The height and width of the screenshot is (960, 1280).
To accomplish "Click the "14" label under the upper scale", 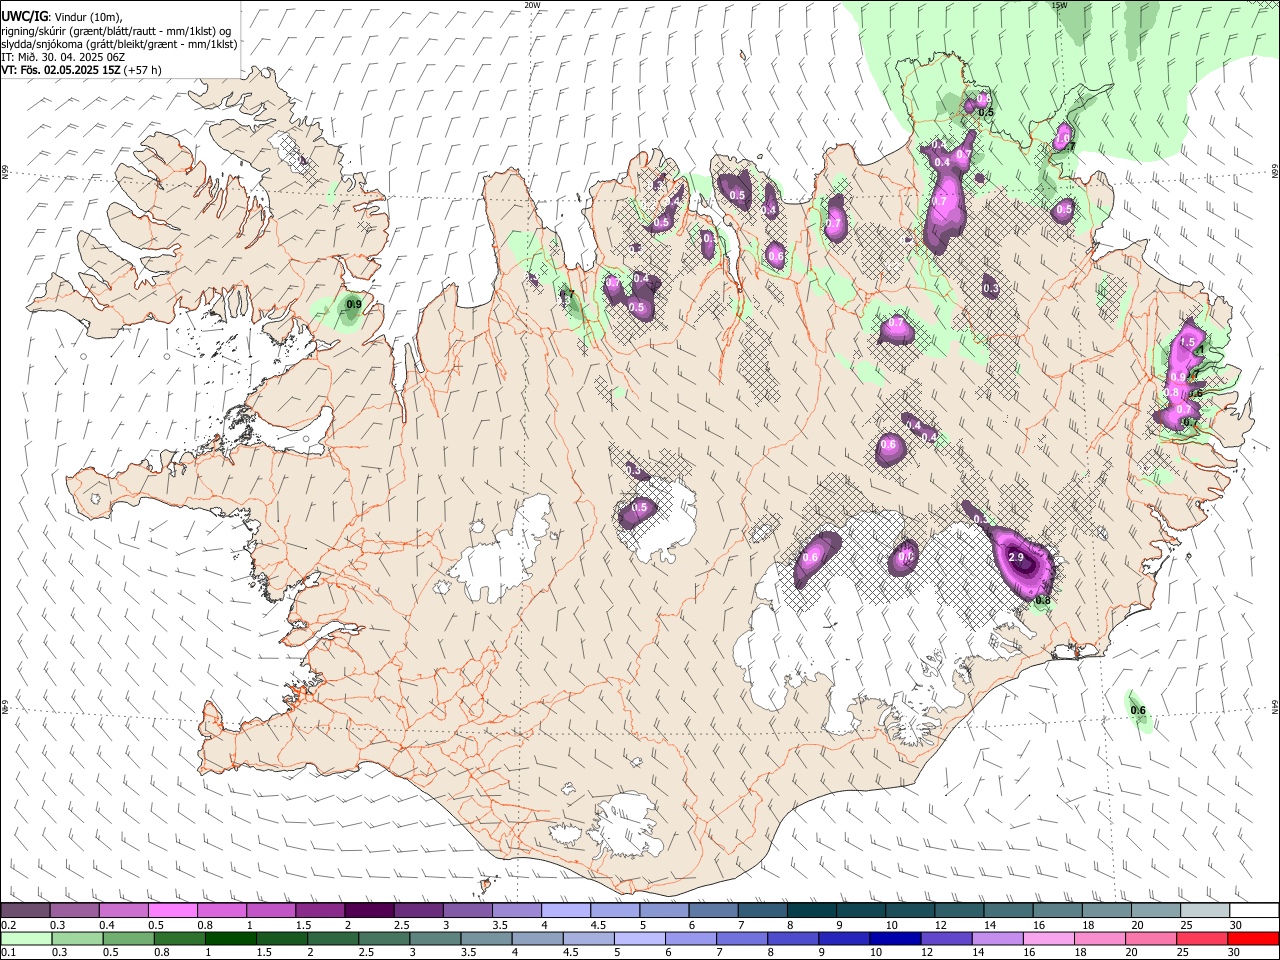I will 990,925.
